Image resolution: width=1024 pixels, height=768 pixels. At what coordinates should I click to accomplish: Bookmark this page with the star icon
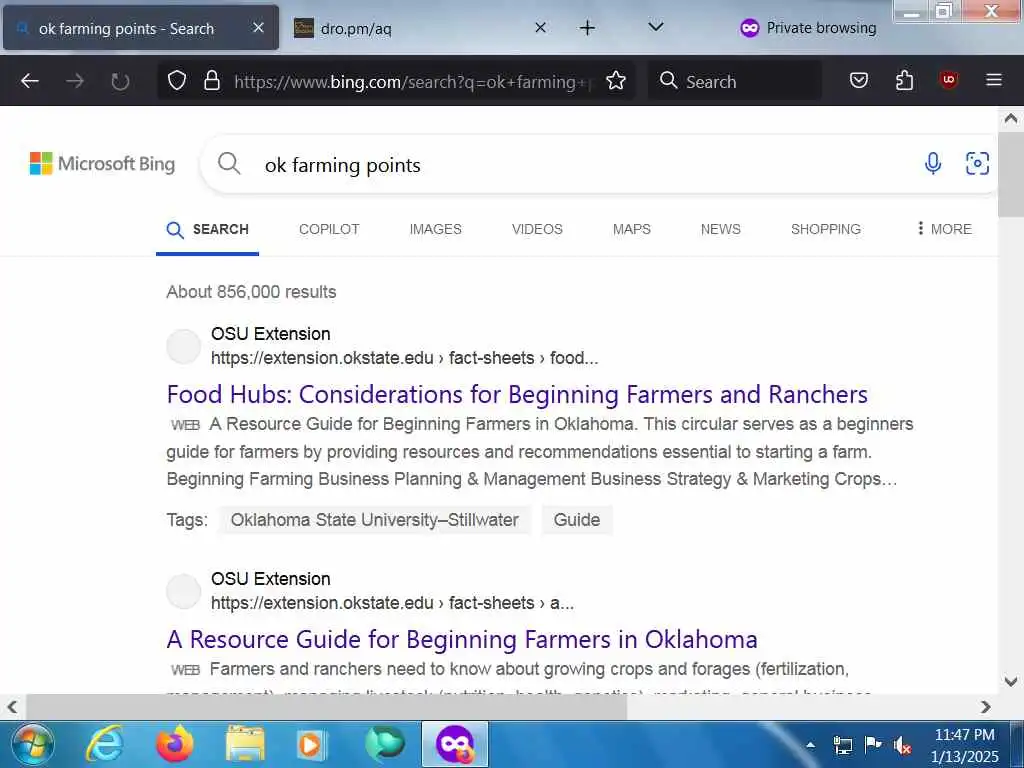615,81
